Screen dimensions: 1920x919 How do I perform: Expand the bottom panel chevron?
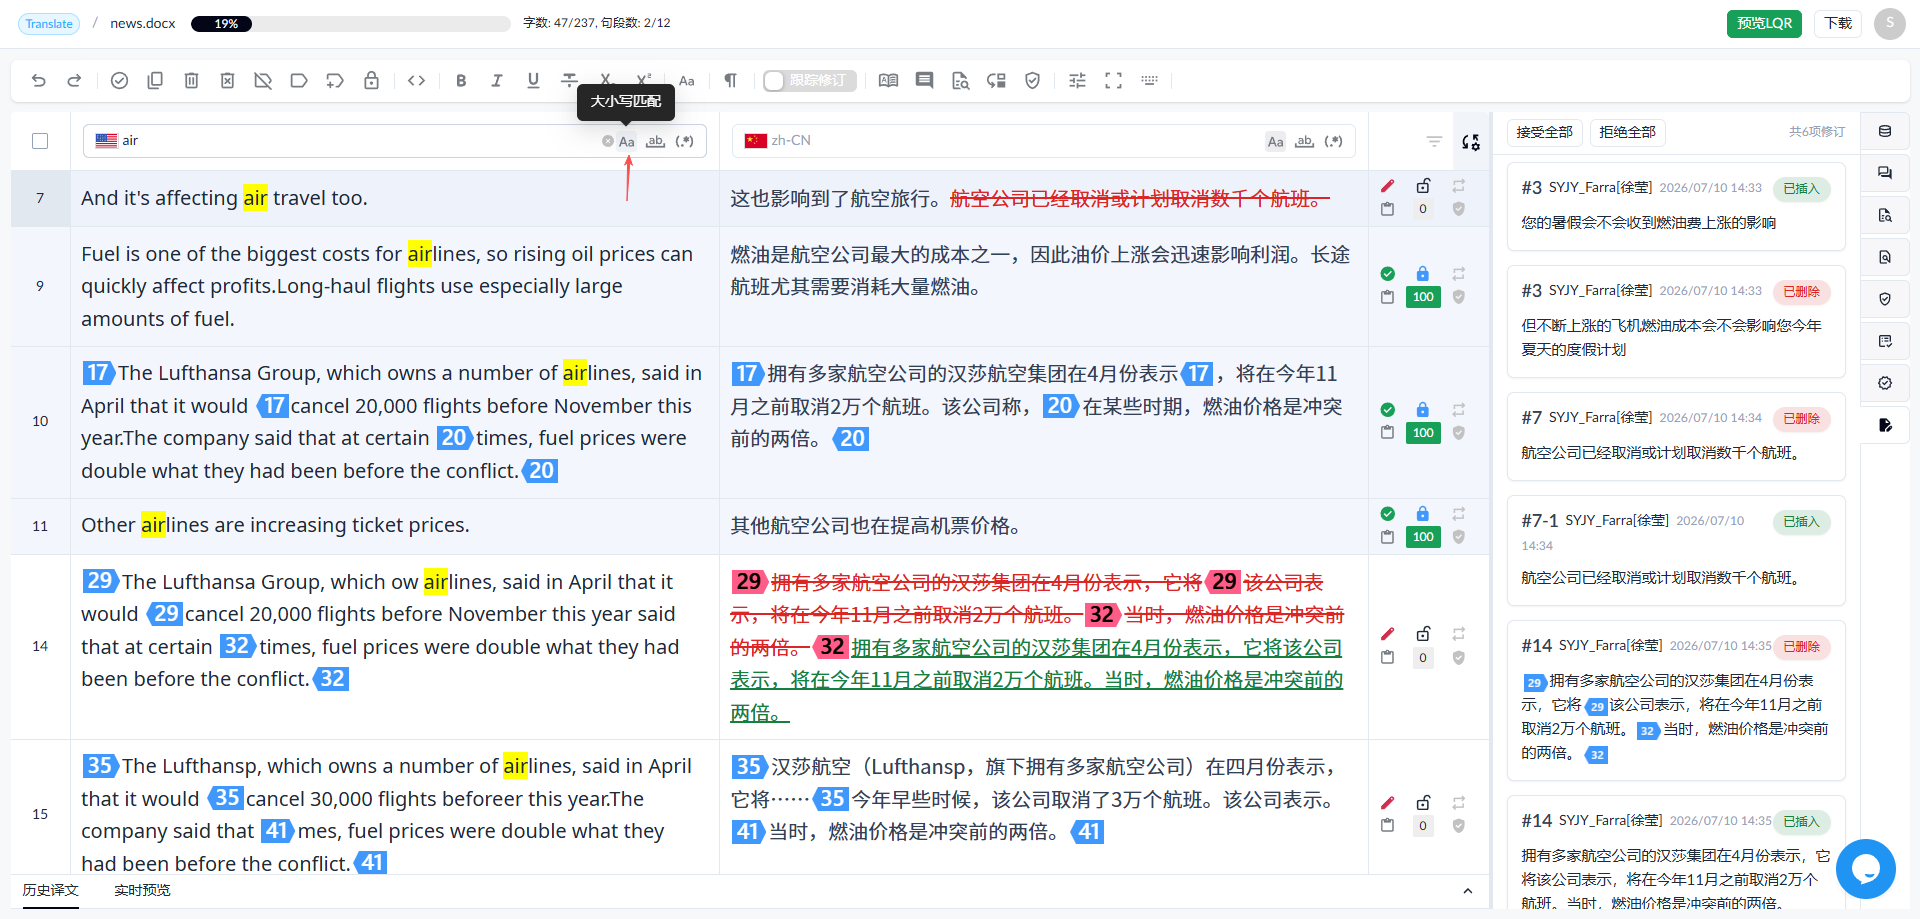coord(1467,891)
